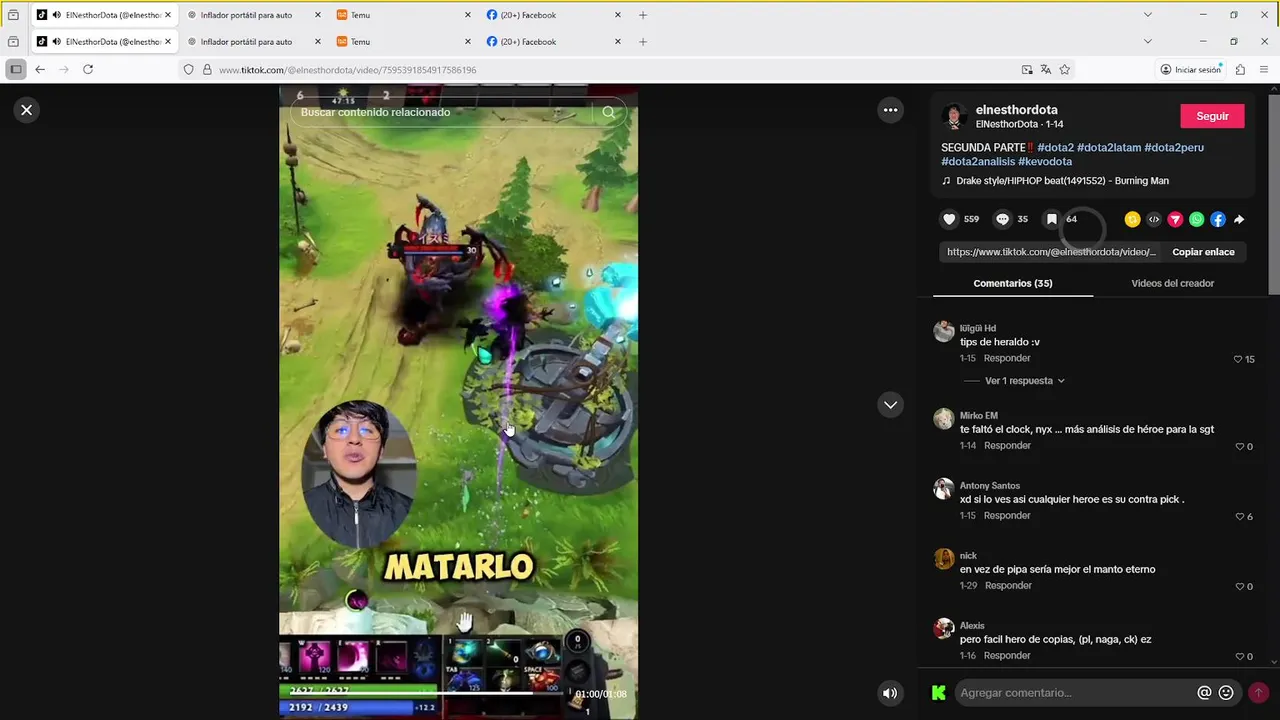The width and height of the screenshot is (1280, 720).
Task: Click the Iniciar sesión account button
Action: point(1191,70)
